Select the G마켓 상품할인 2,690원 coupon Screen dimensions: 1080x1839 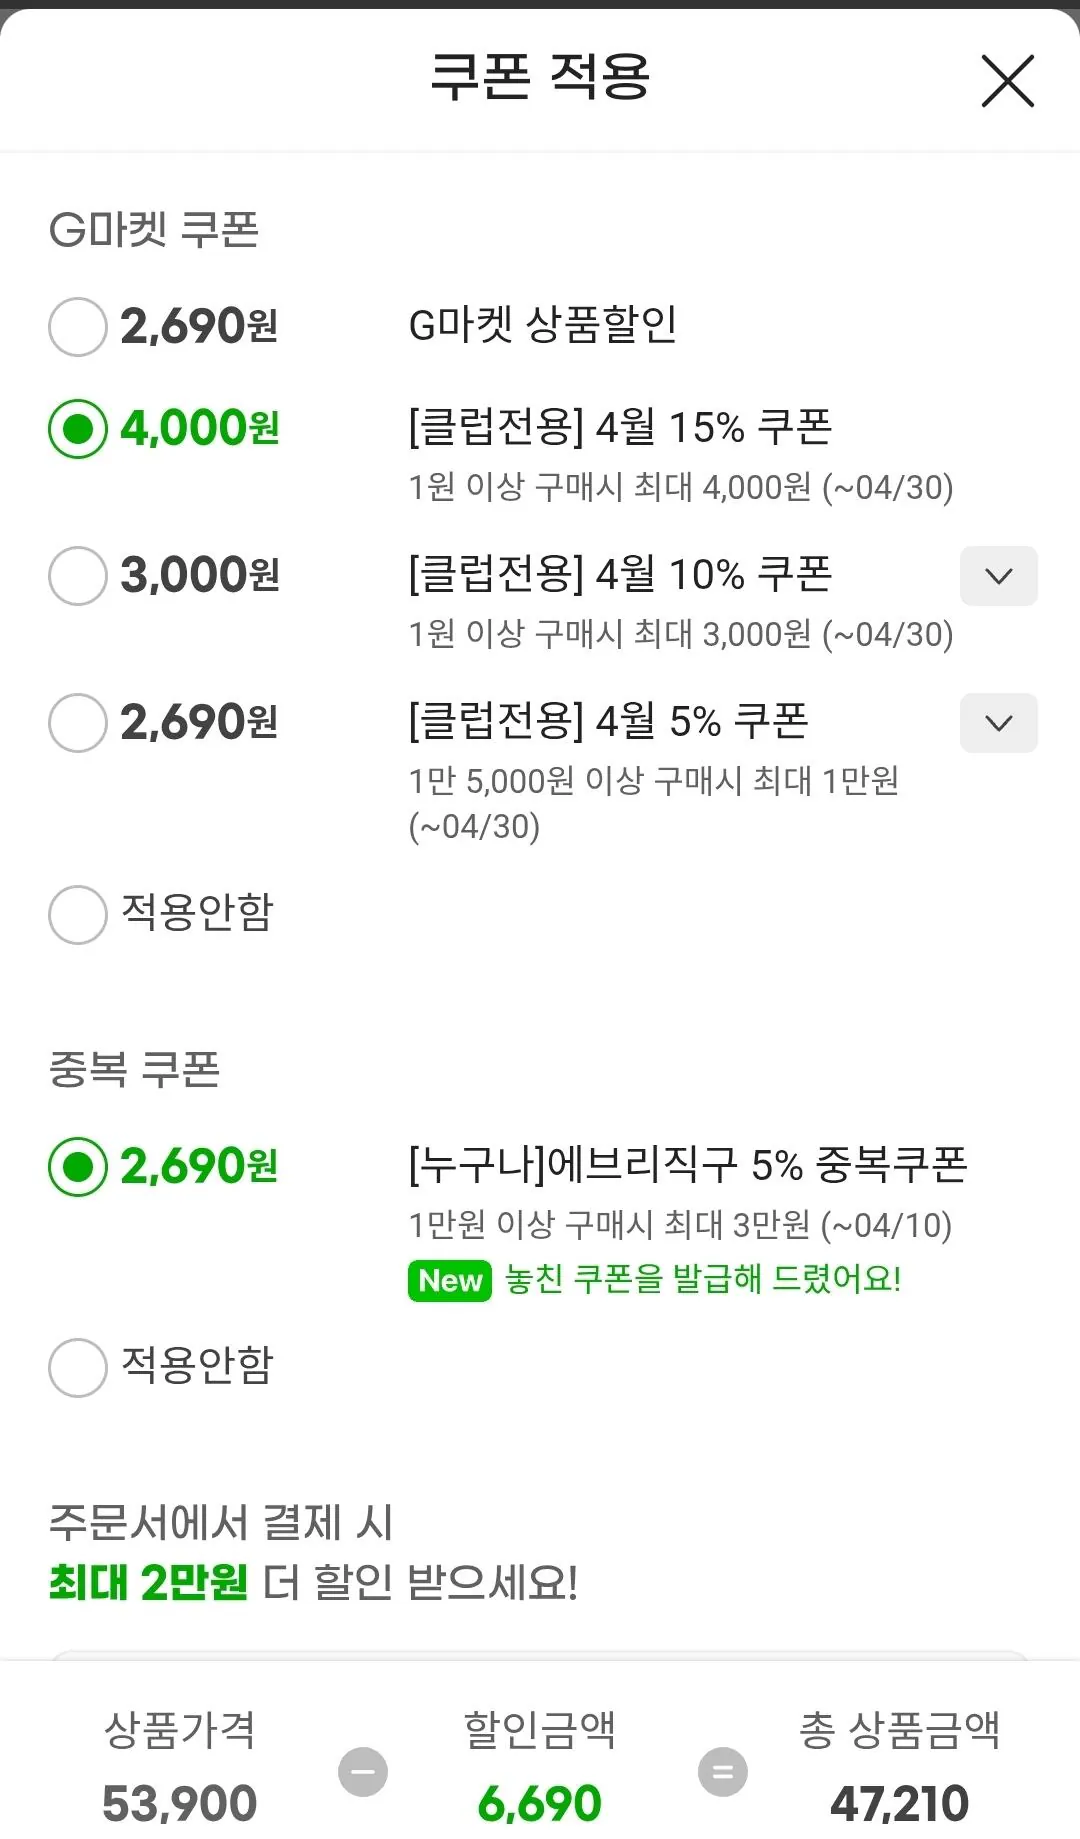click(78, 327)
